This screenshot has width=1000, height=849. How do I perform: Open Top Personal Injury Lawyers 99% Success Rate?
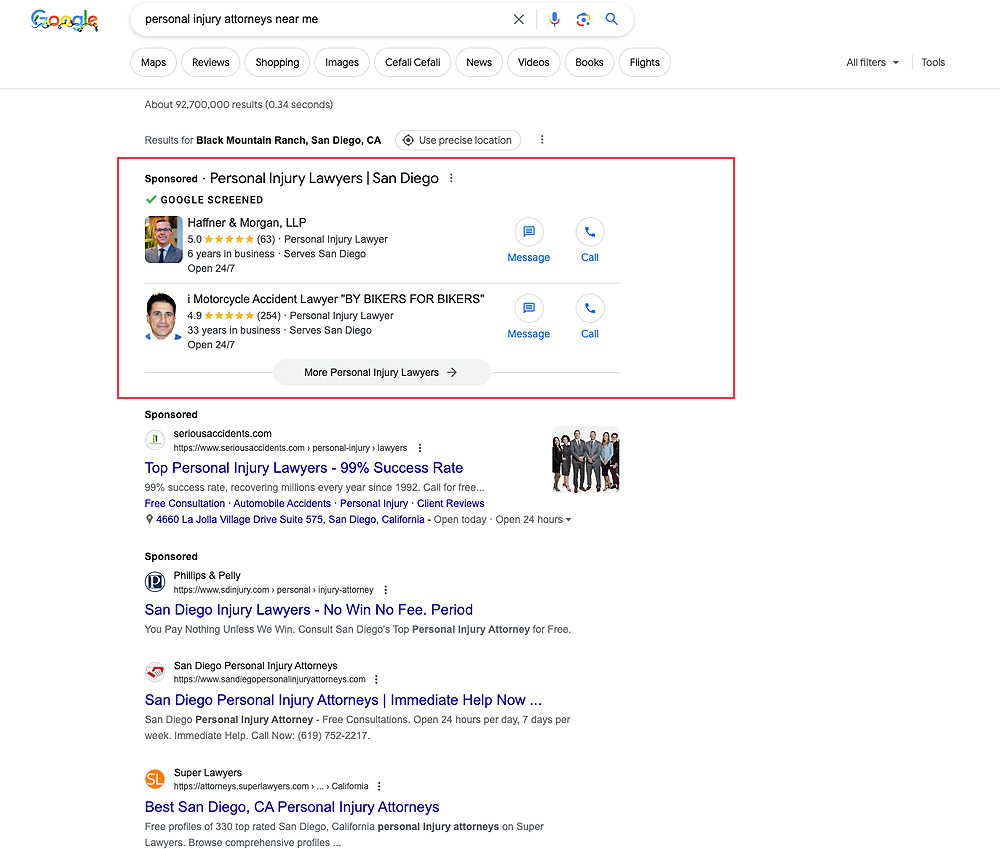click(x=304, y=468)
